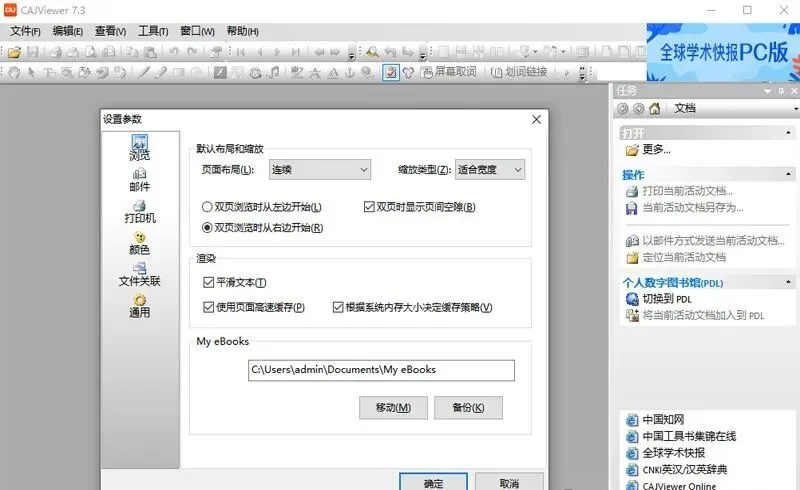800x490 pixels.
Task: Click the home icon in task panel
Action: (x=655, y=108)
